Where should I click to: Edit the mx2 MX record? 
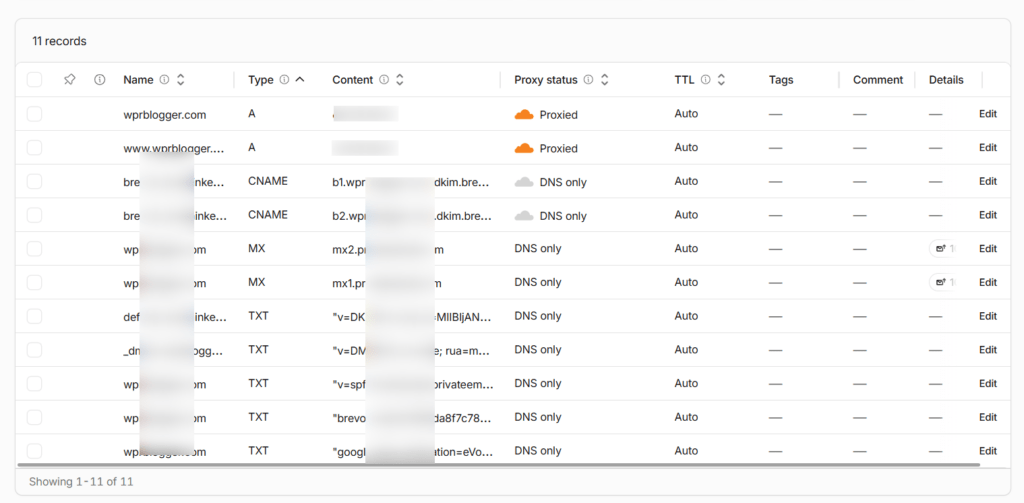pos(987,249)
